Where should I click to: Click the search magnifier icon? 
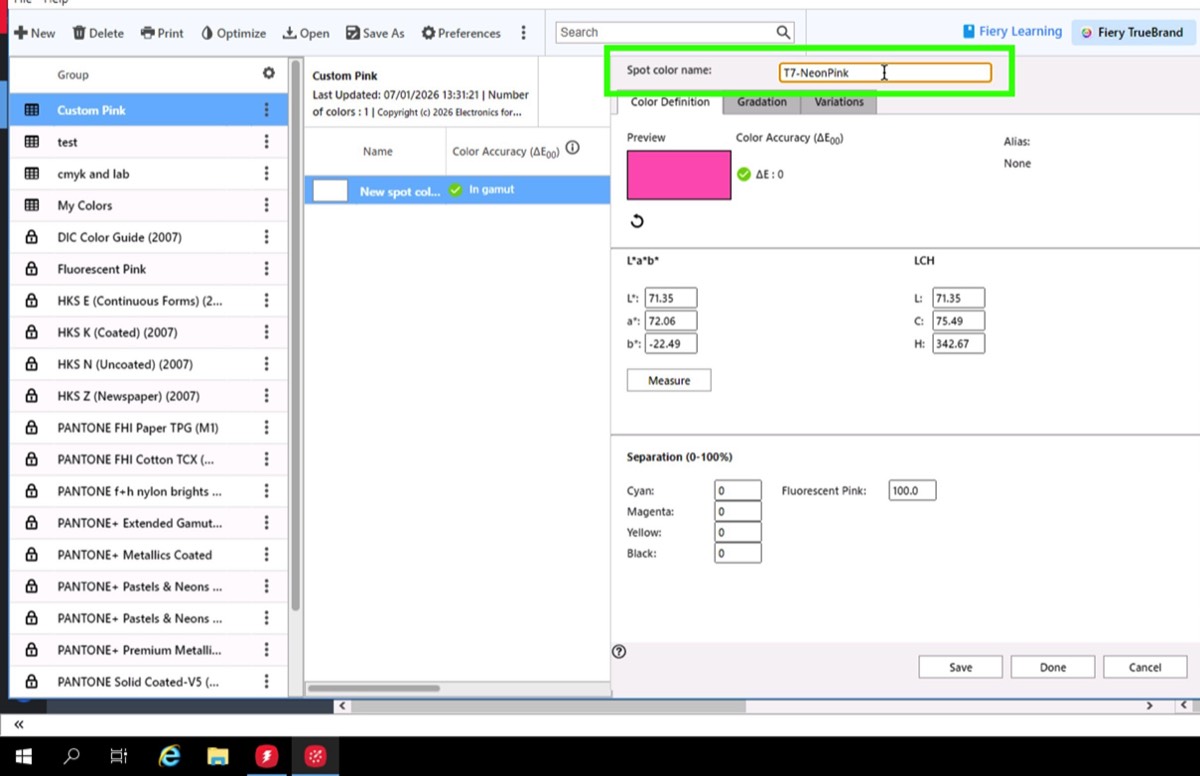pos(783,32)
